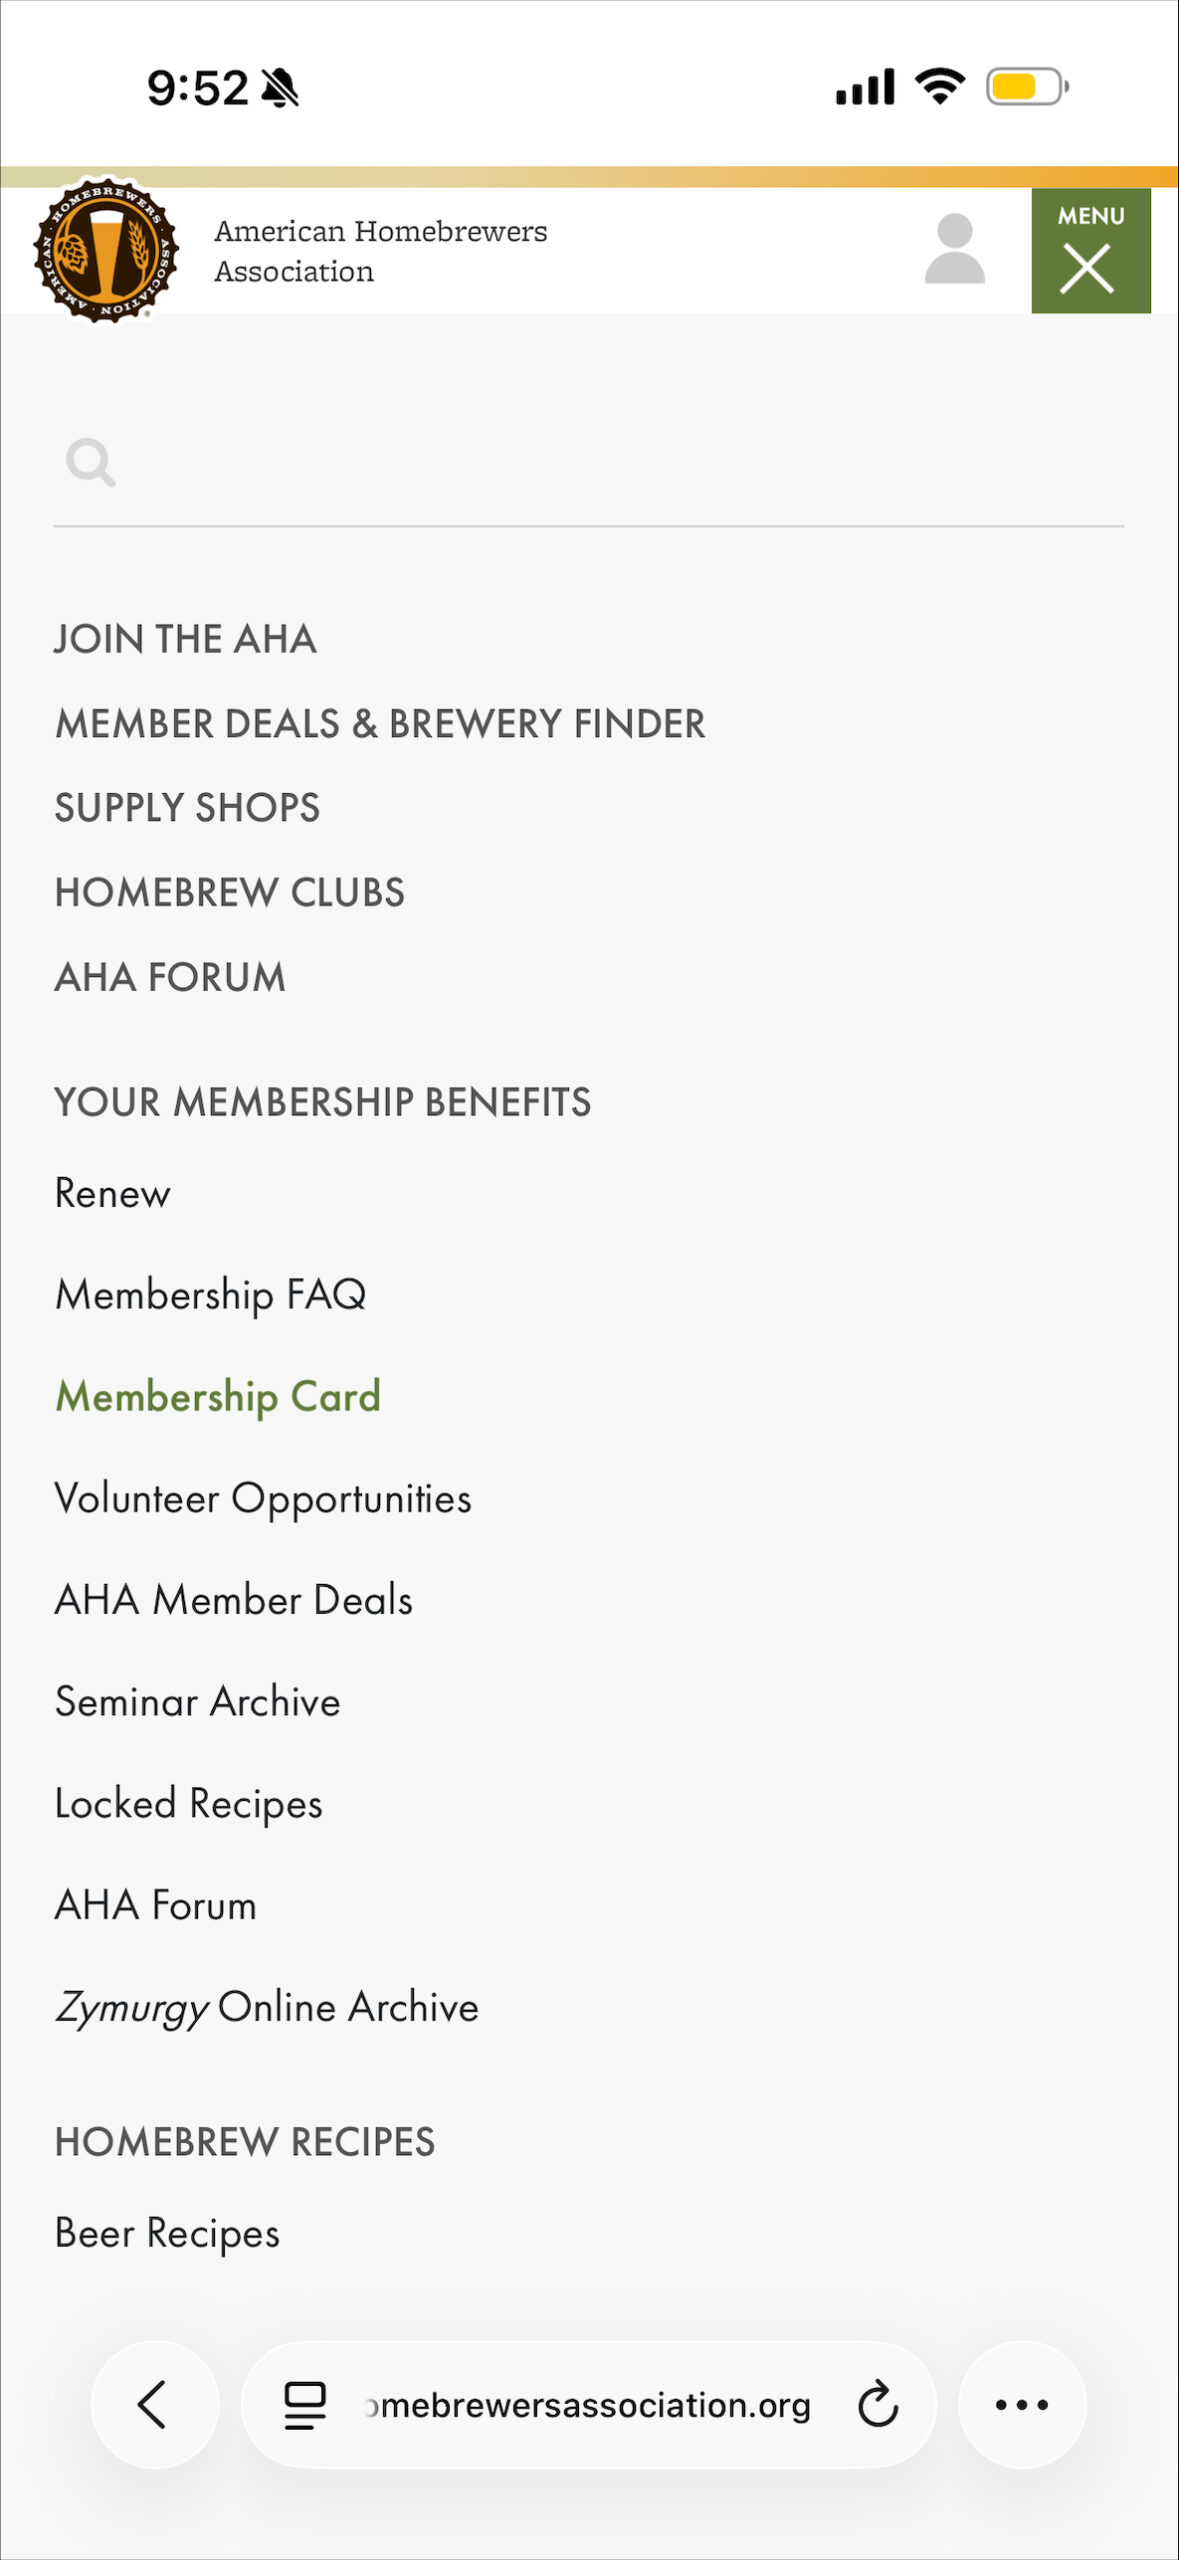Viewport: 1179px width, 2560px height.
Task: Reload the page with the refresh icon
Action: coord(878,2404)
